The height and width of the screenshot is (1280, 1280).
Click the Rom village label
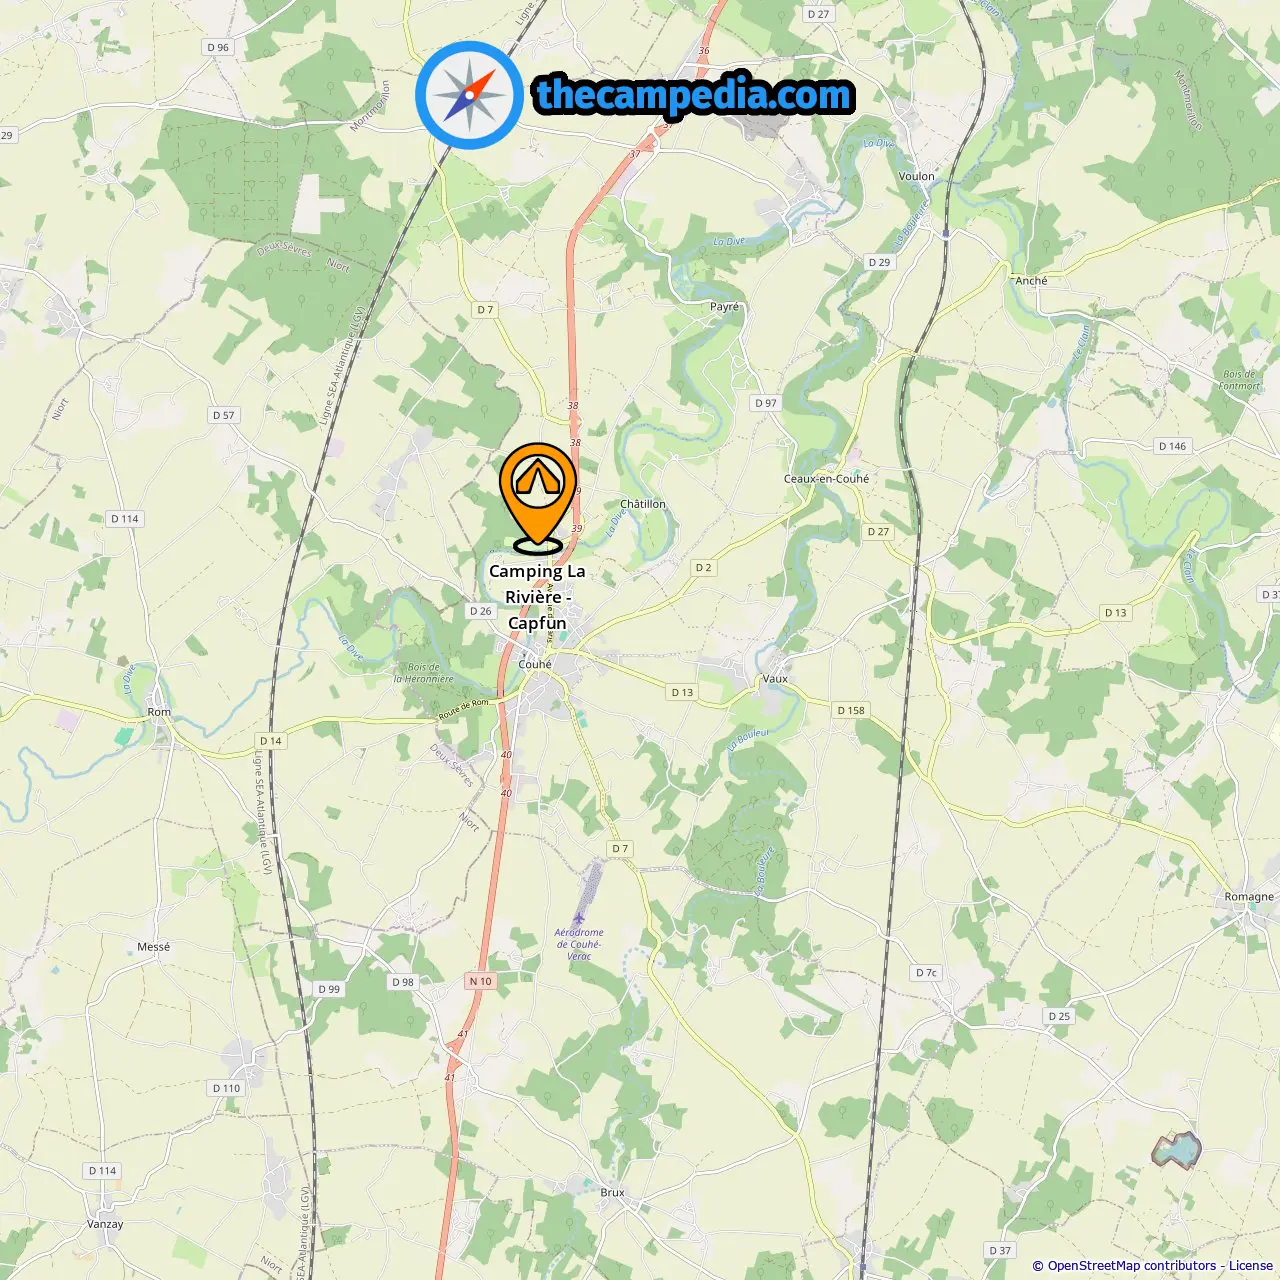click(159, 712)
